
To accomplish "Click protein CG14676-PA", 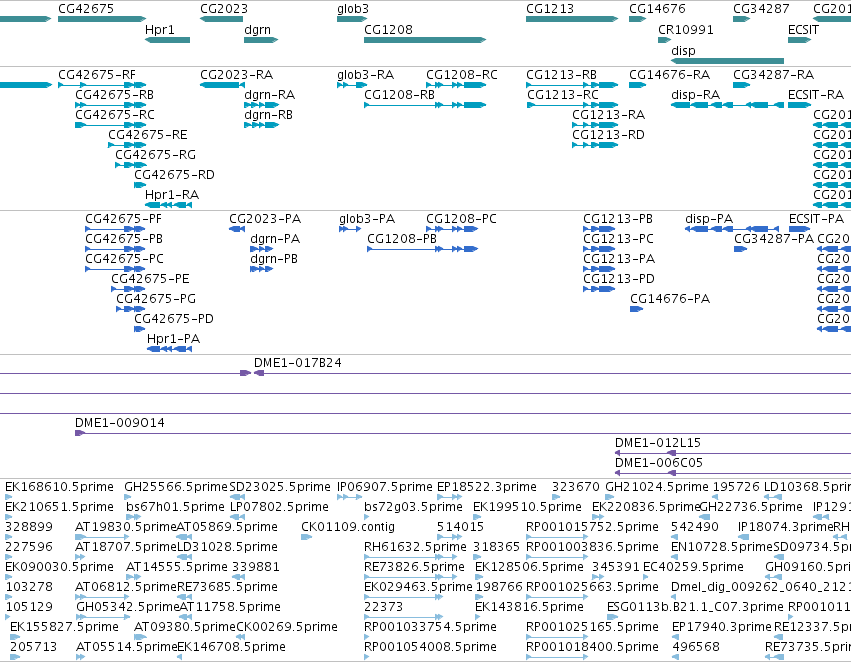I will point(670,299).
